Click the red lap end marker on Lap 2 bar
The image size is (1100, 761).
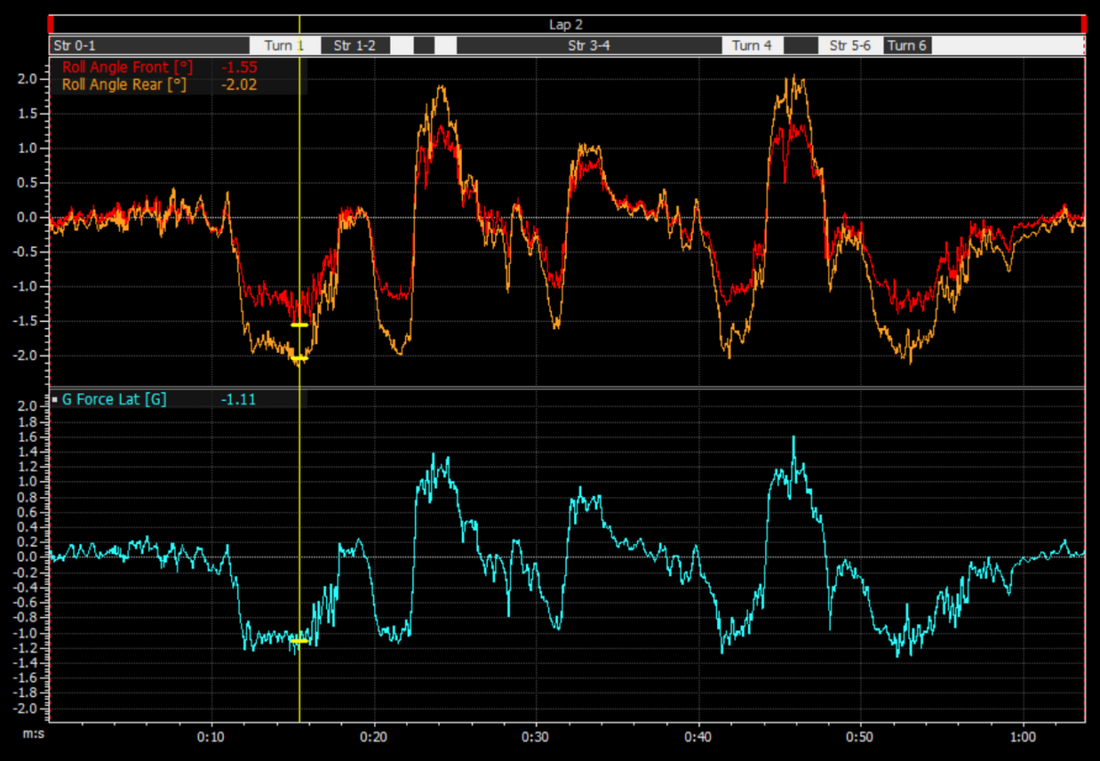click(x=1083, y=25)
